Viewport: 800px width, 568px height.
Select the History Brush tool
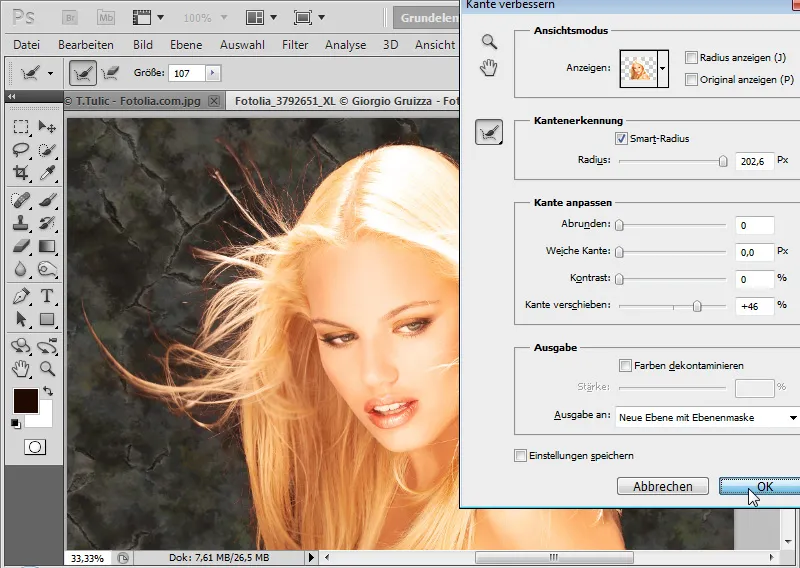[47, 223]
